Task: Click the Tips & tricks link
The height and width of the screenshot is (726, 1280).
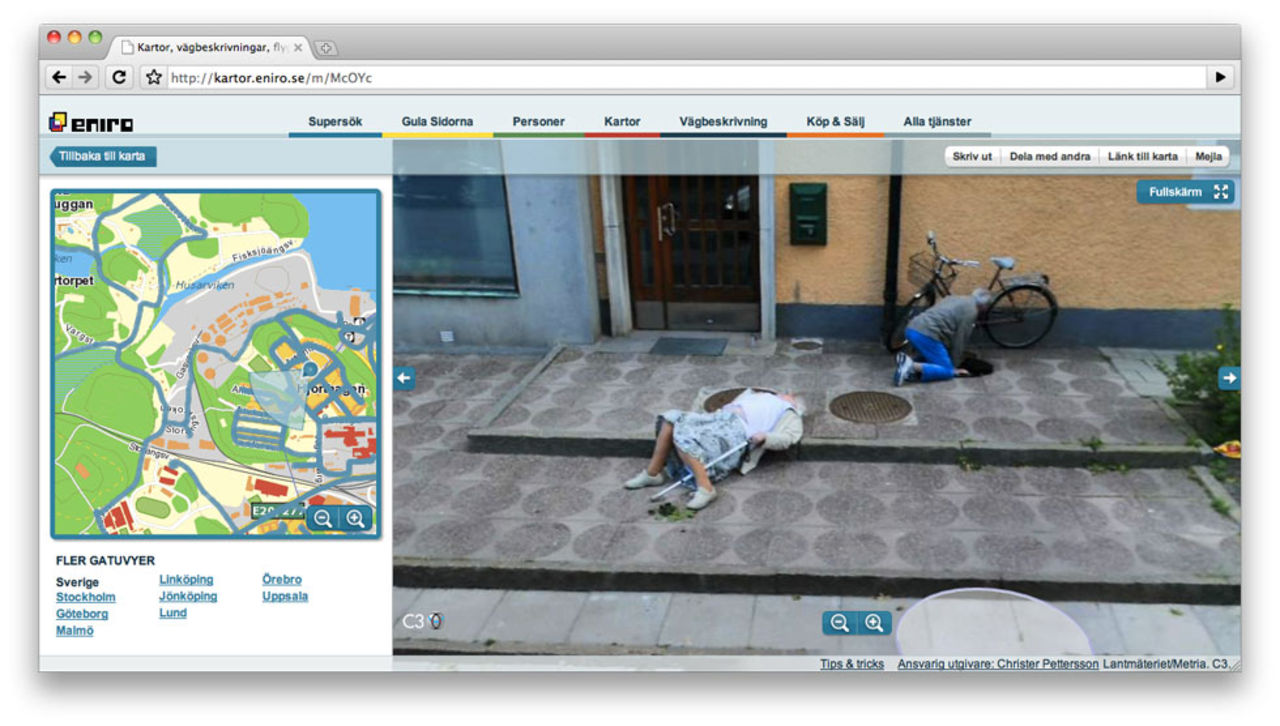Action: click(x=852, y=664)
